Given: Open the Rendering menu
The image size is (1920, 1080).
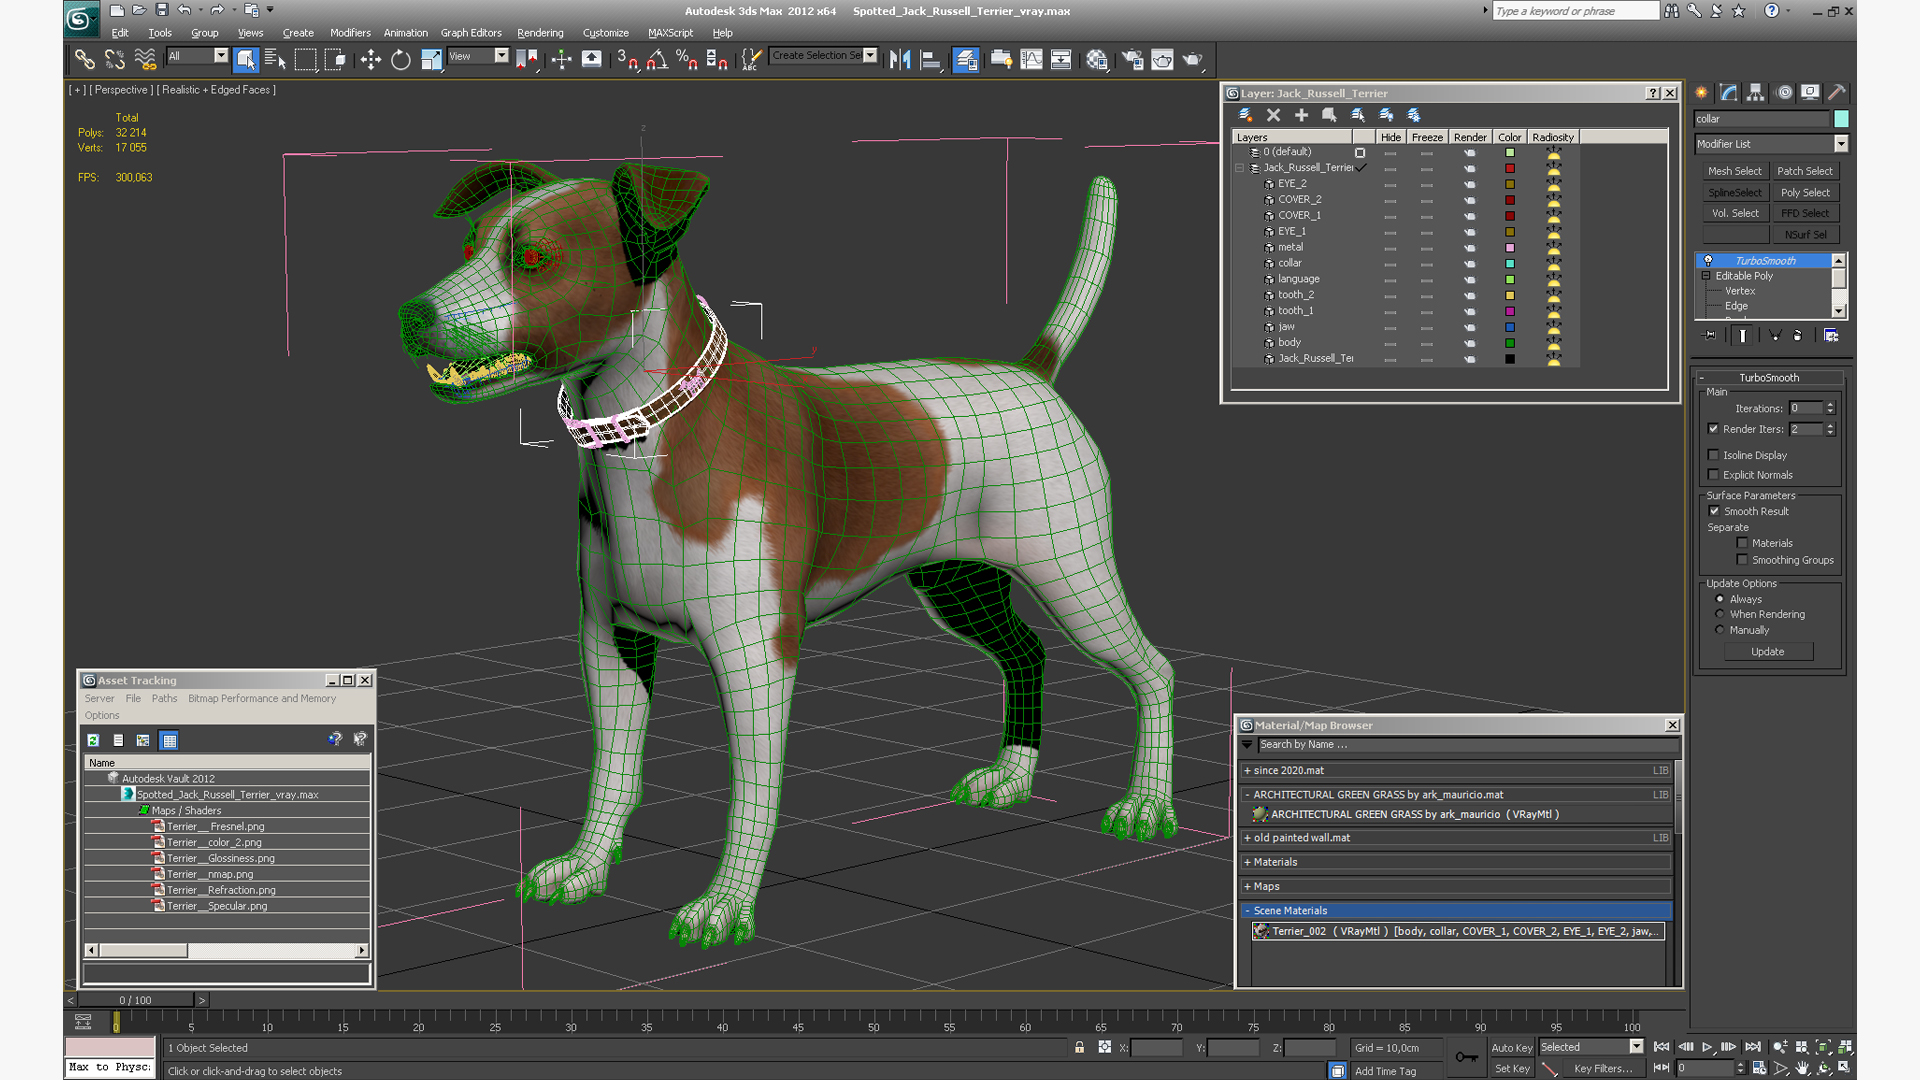Looking at the screenshot, I should pos(540,33).
